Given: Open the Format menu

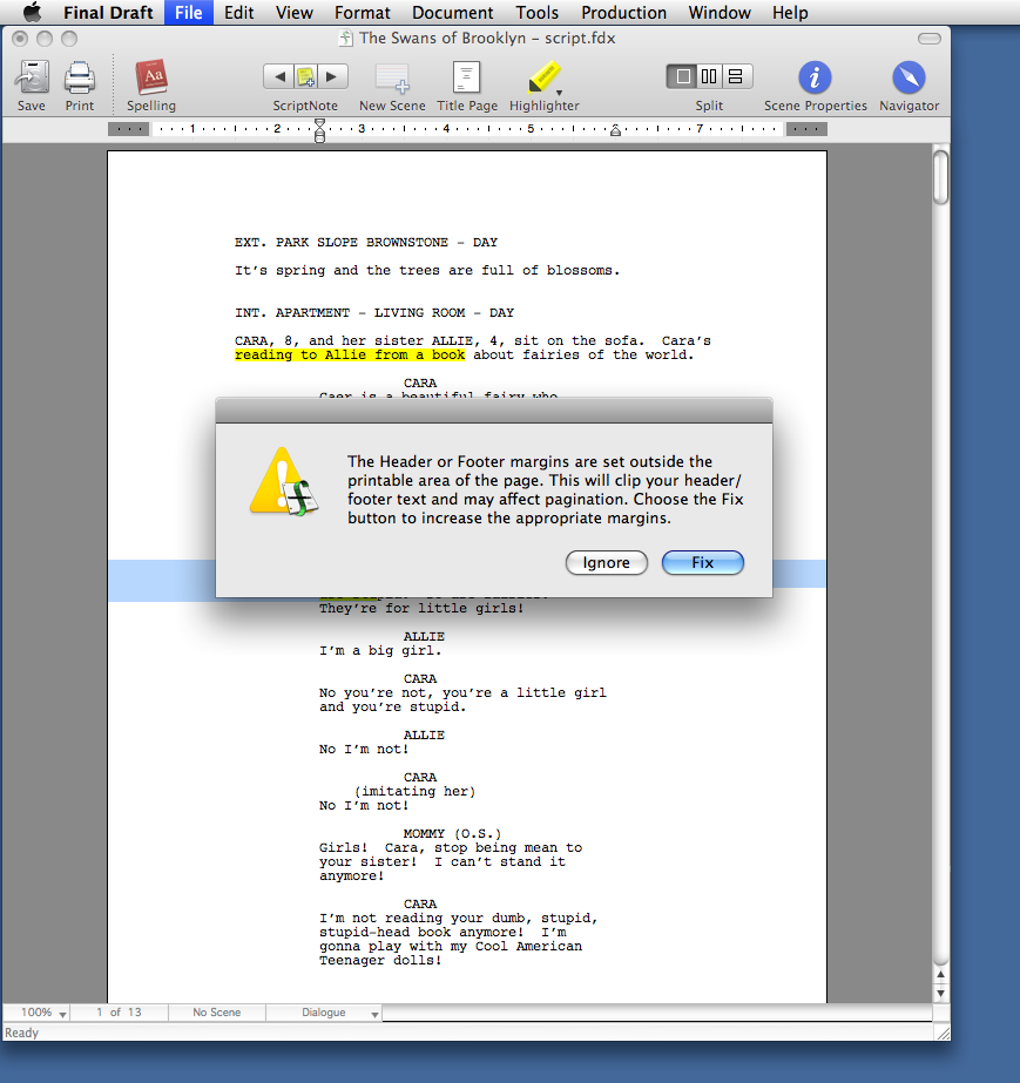Looking at the screenshot, I should coord(363,12).
